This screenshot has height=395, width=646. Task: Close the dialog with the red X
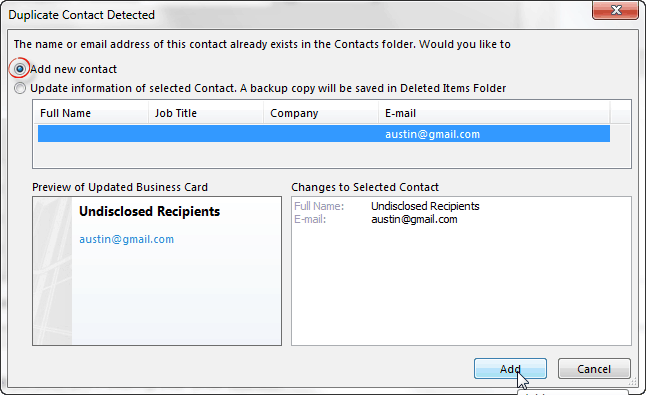pos(616,10)
